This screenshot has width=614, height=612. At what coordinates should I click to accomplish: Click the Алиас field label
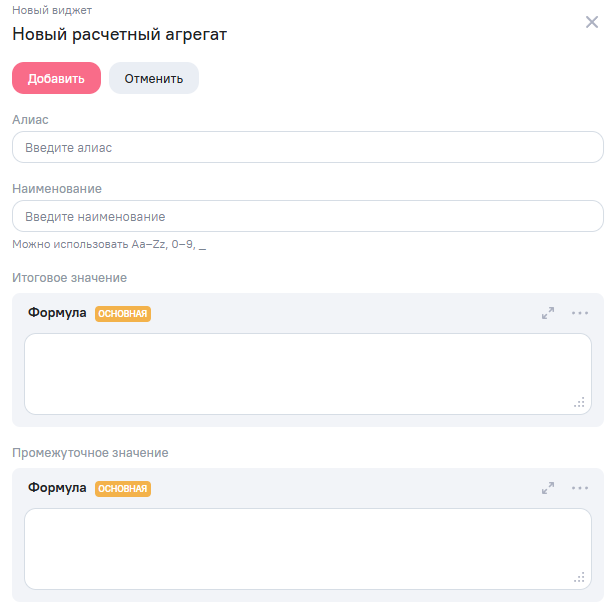pos(31,120)
